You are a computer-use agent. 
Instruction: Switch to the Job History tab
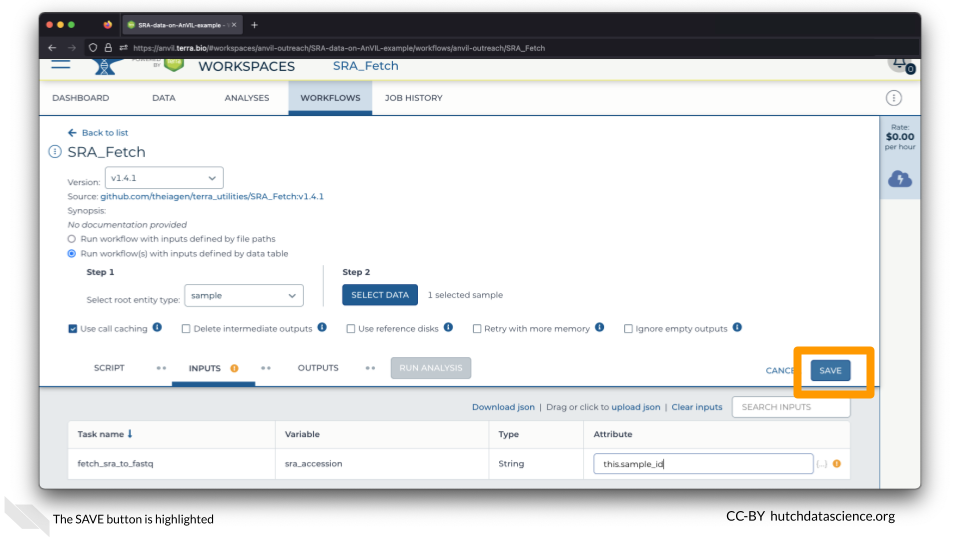413,98
